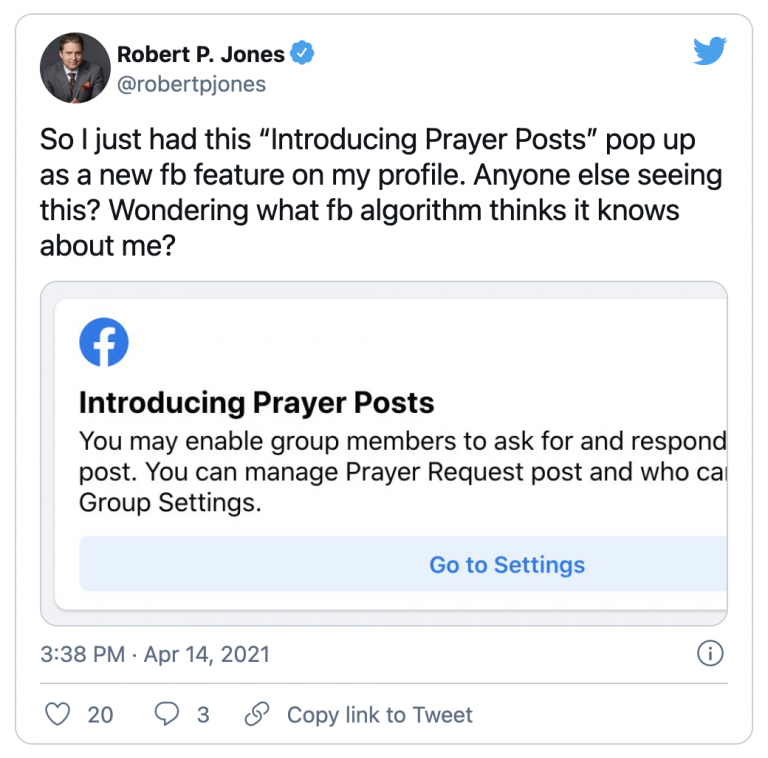Click the prayer posts description text in image
This screenshot has width=768, height=758.
point(403,472)
